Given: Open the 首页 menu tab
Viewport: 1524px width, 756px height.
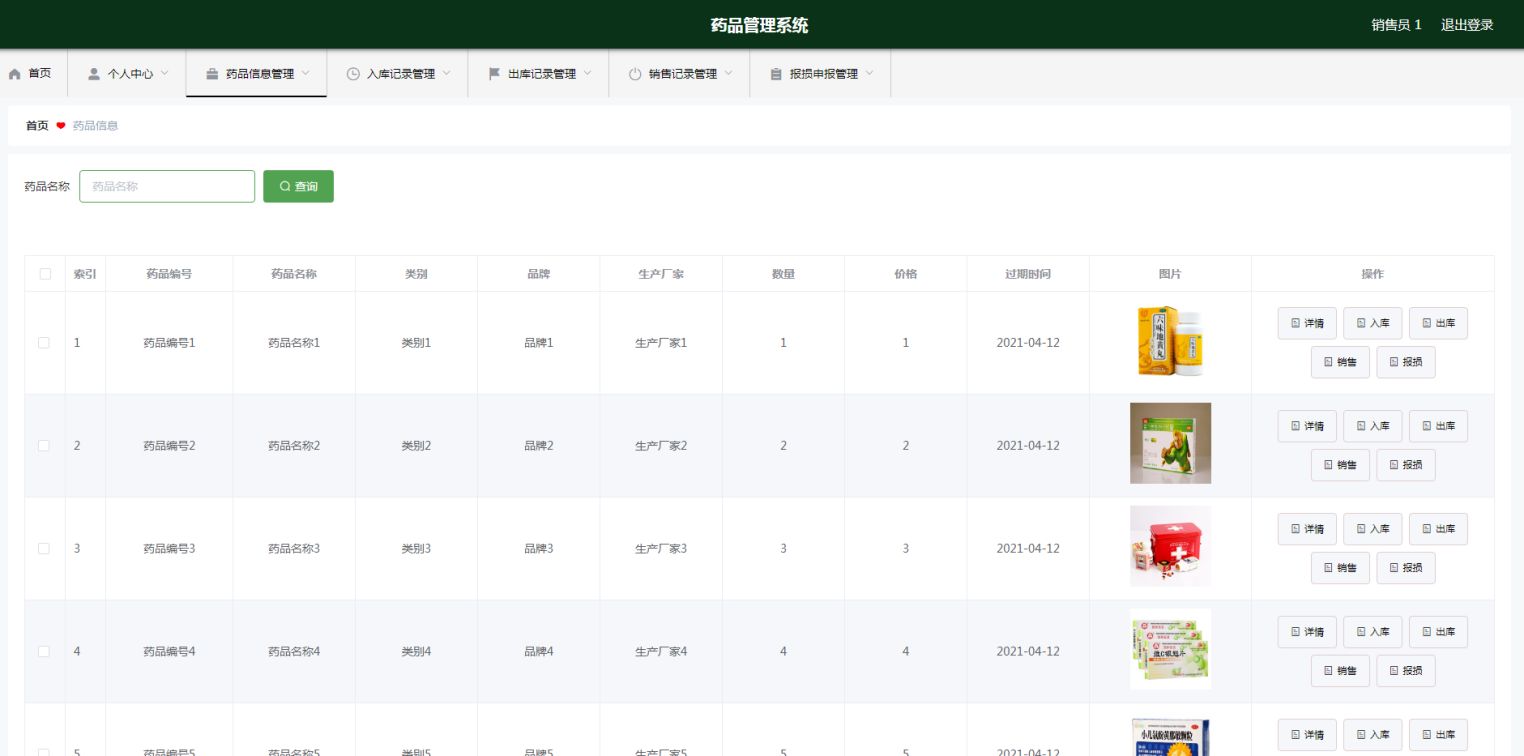Looking at the screenshot, I should coord(33,74).
